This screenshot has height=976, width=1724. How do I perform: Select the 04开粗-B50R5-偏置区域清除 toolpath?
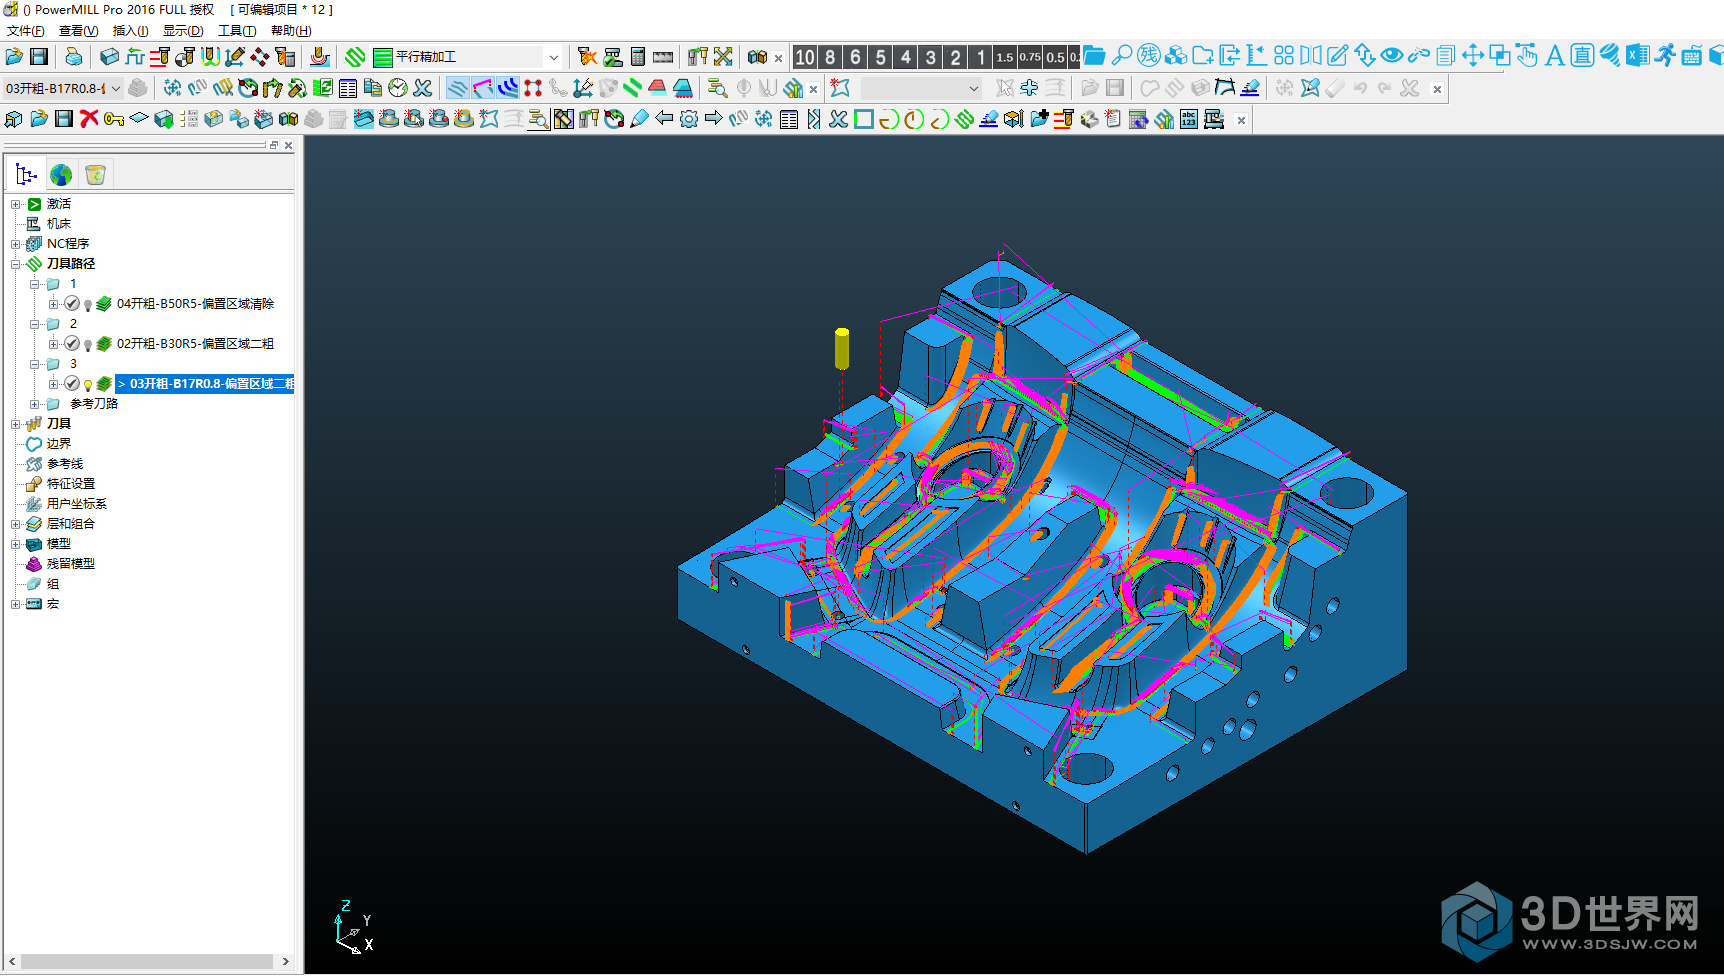(195, 304)
